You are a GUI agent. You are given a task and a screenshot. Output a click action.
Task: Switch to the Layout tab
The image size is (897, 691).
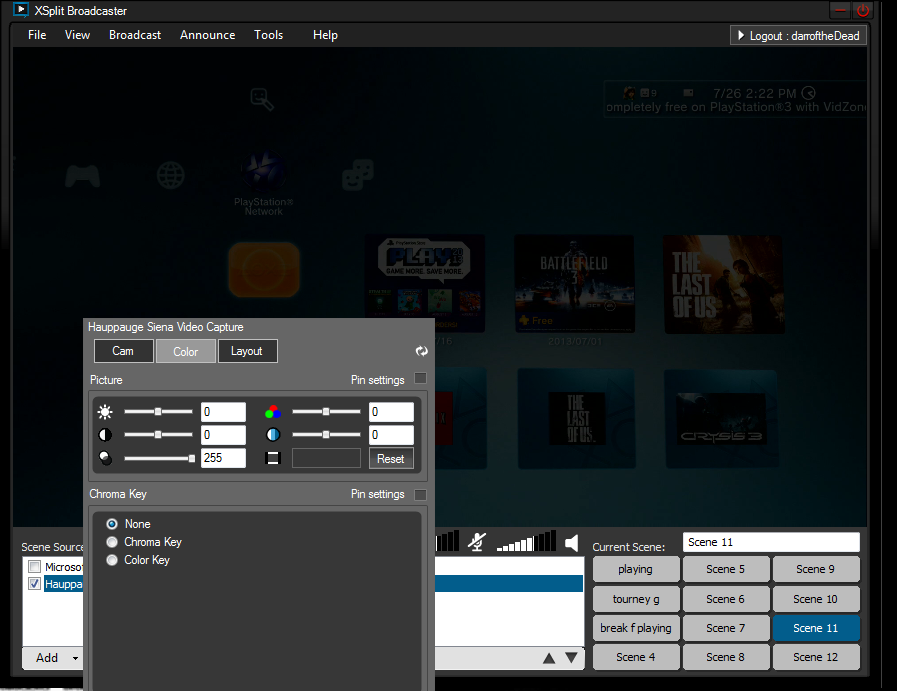click(x=247, y=351)
